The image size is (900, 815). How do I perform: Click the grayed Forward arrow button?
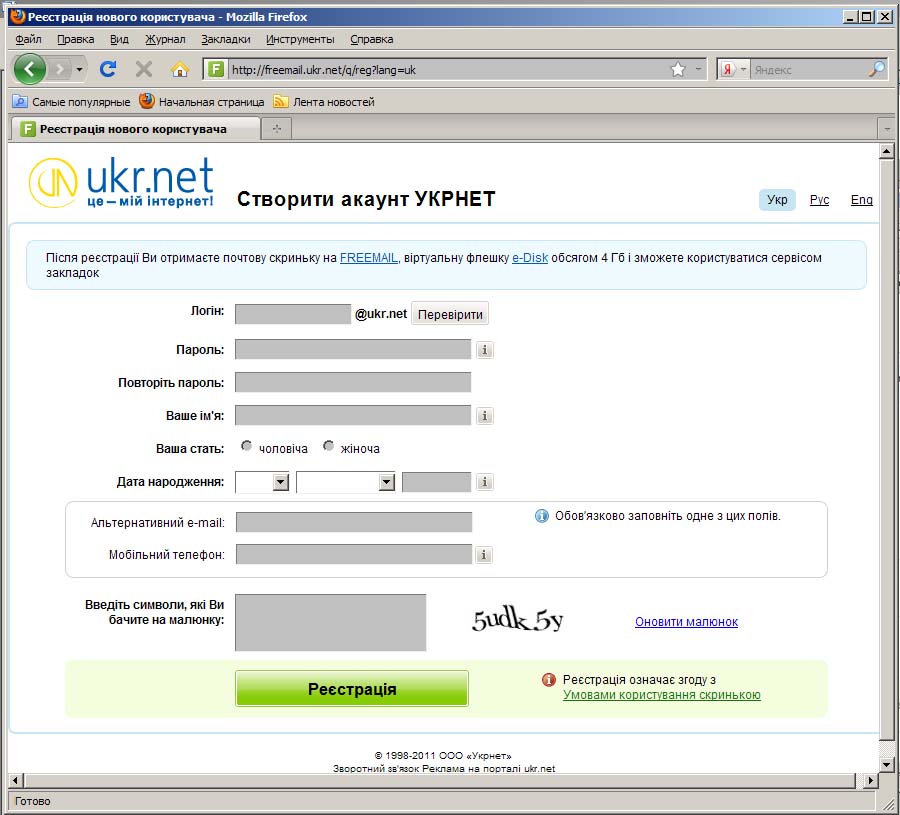click(60, 69)
